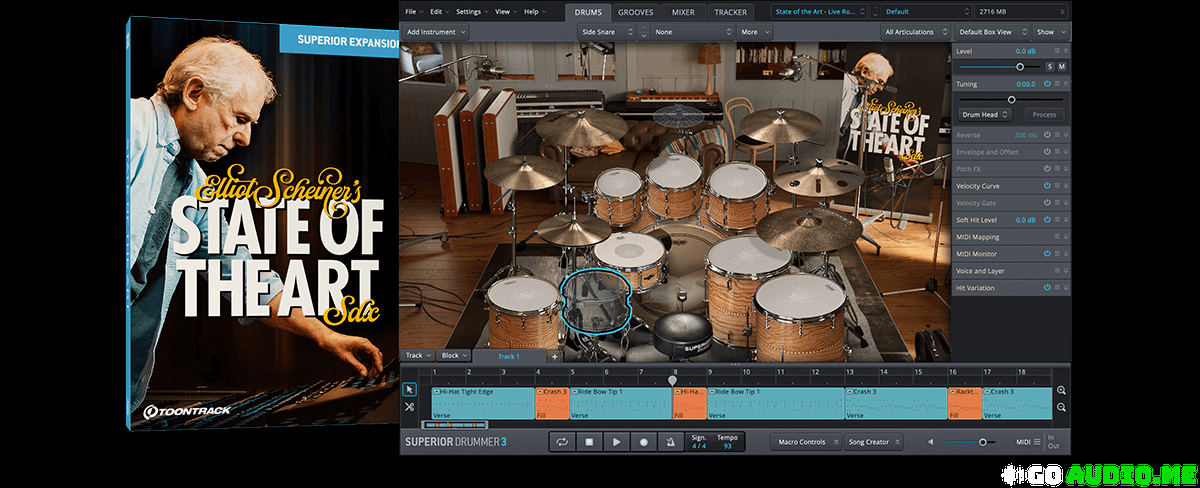Open the Voice and Layer menu icon
Image resolution: width=1200 pixels, height=488 pixels.
point(1057,271)
